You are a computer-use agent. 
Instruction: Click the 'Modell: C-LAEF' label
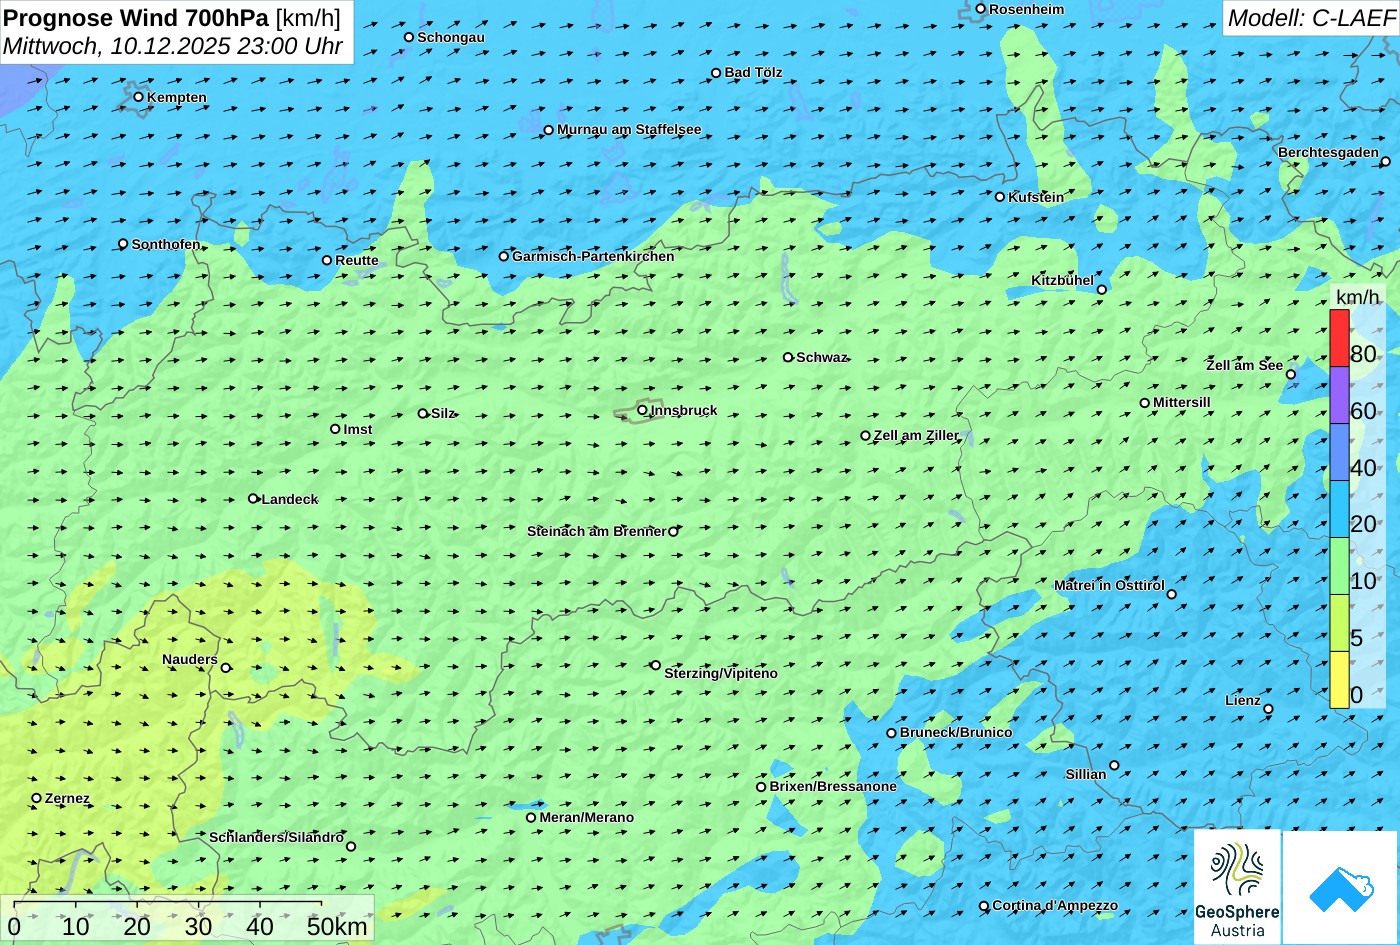click(1310, 18)
